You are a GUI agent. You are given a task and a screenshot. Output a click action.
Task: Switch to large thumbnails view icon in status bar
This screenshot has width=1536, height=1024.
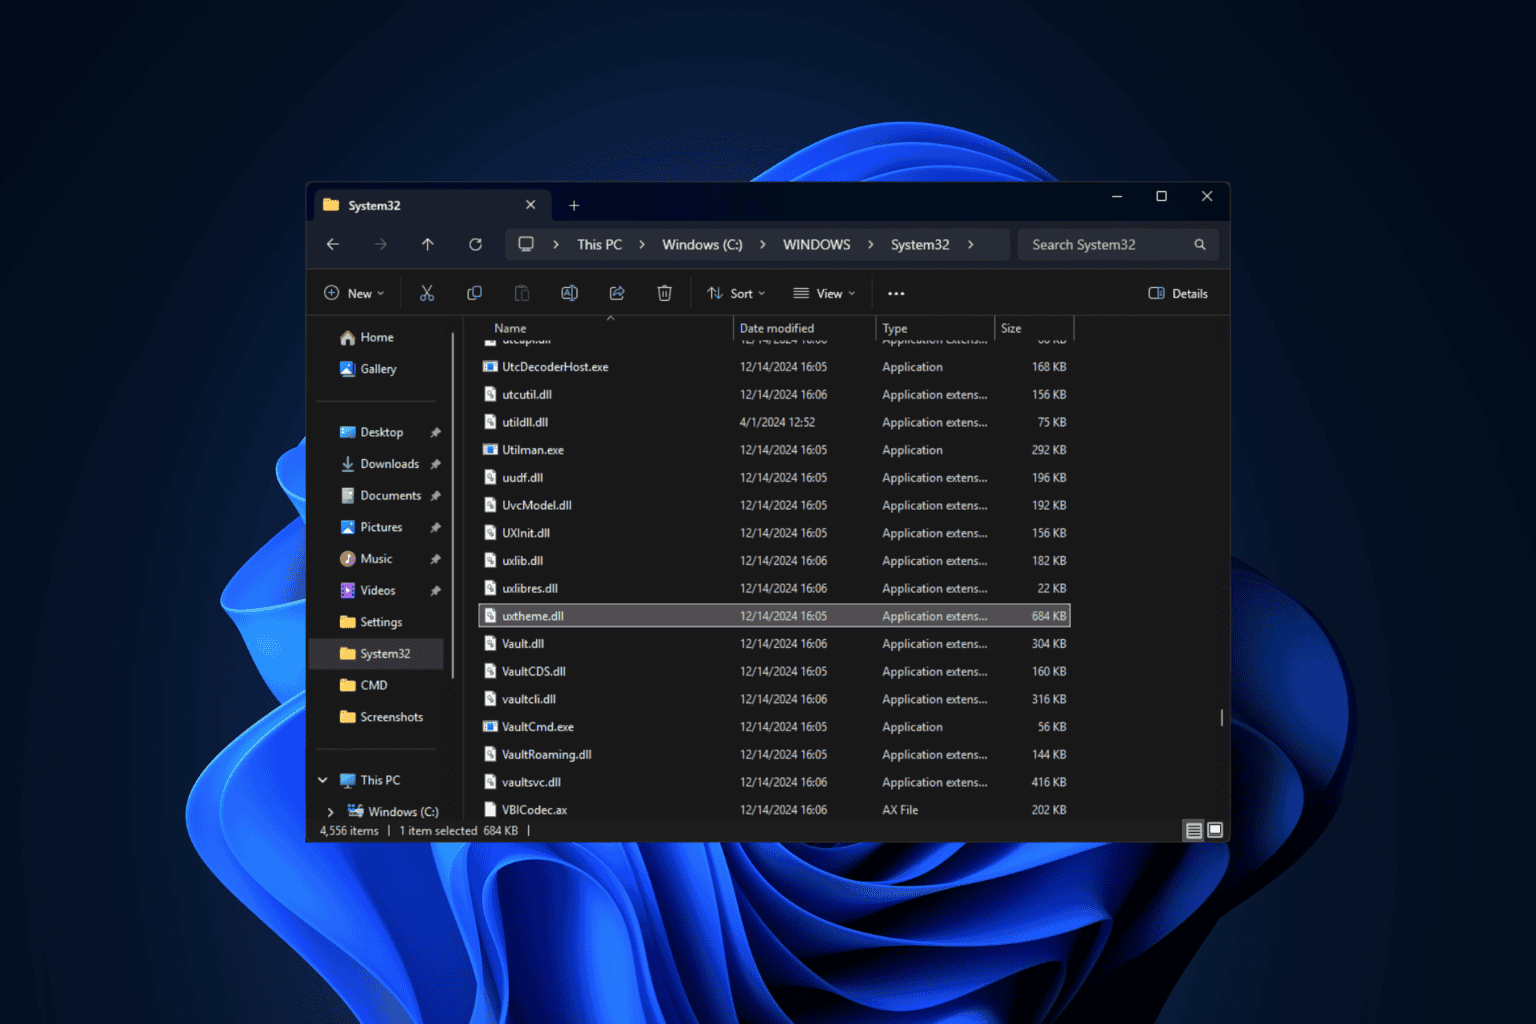point(1215,830)
